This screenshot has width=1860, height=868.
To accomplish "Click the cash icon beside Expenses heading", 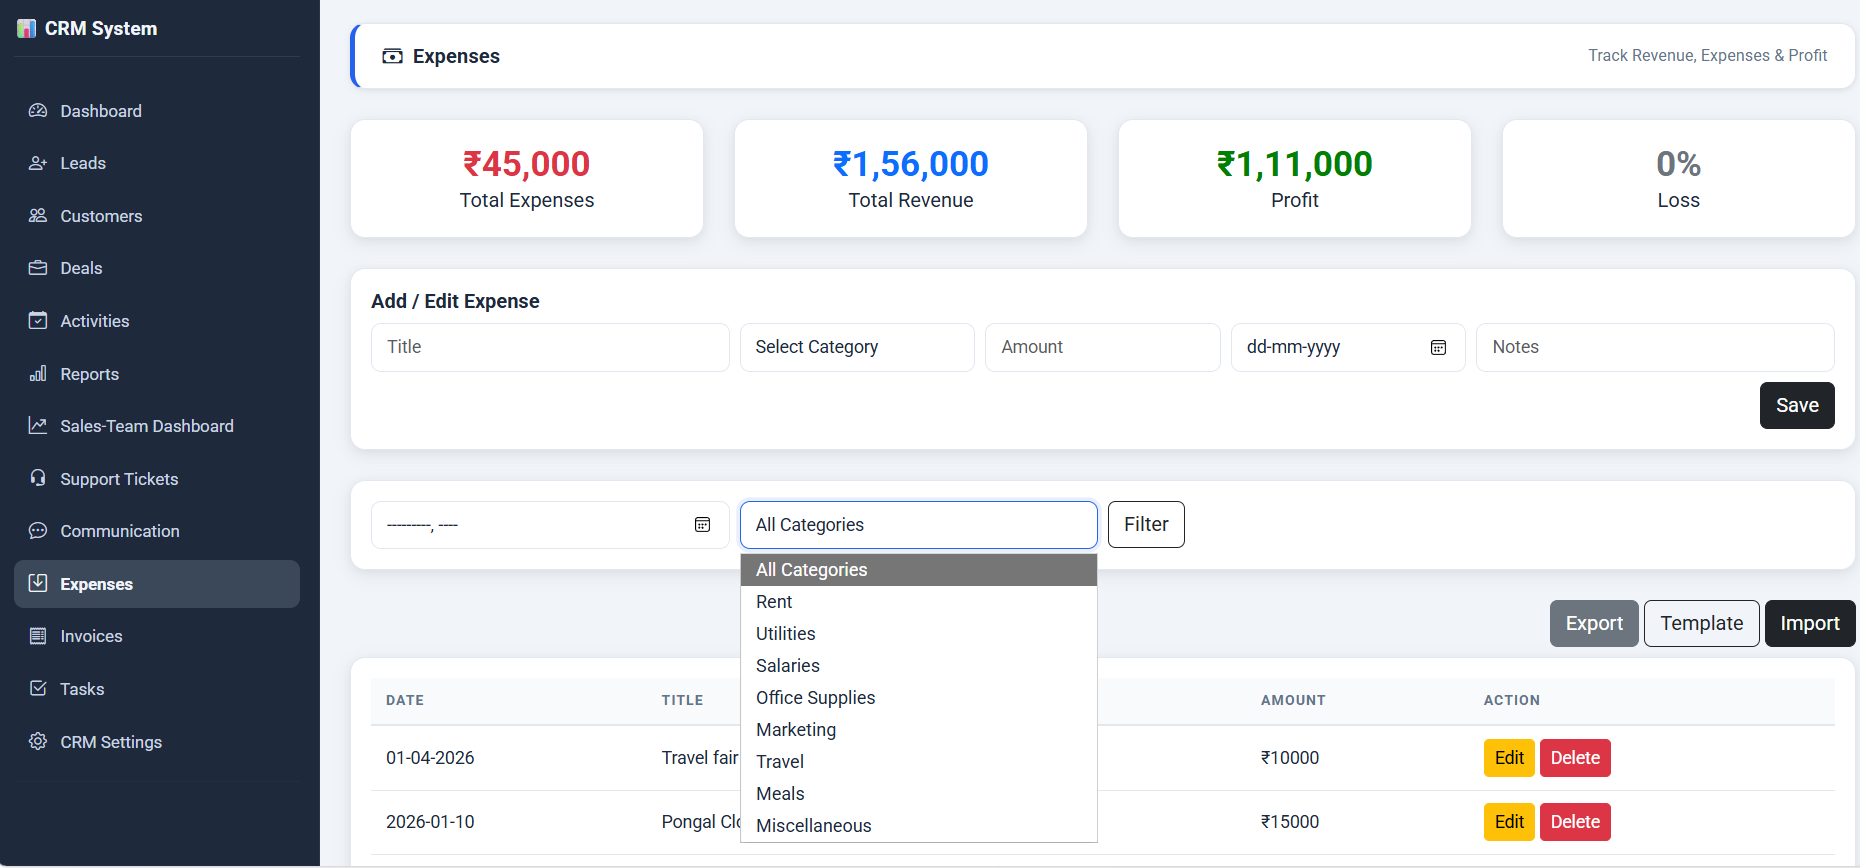I will pos(393,56).
